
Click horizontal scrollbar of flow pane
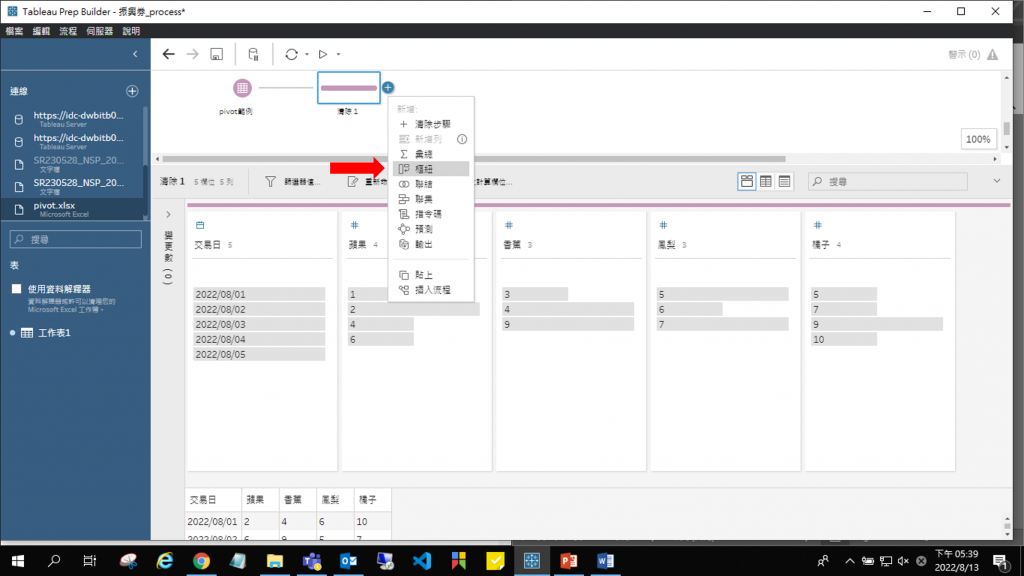coord(474,159)
